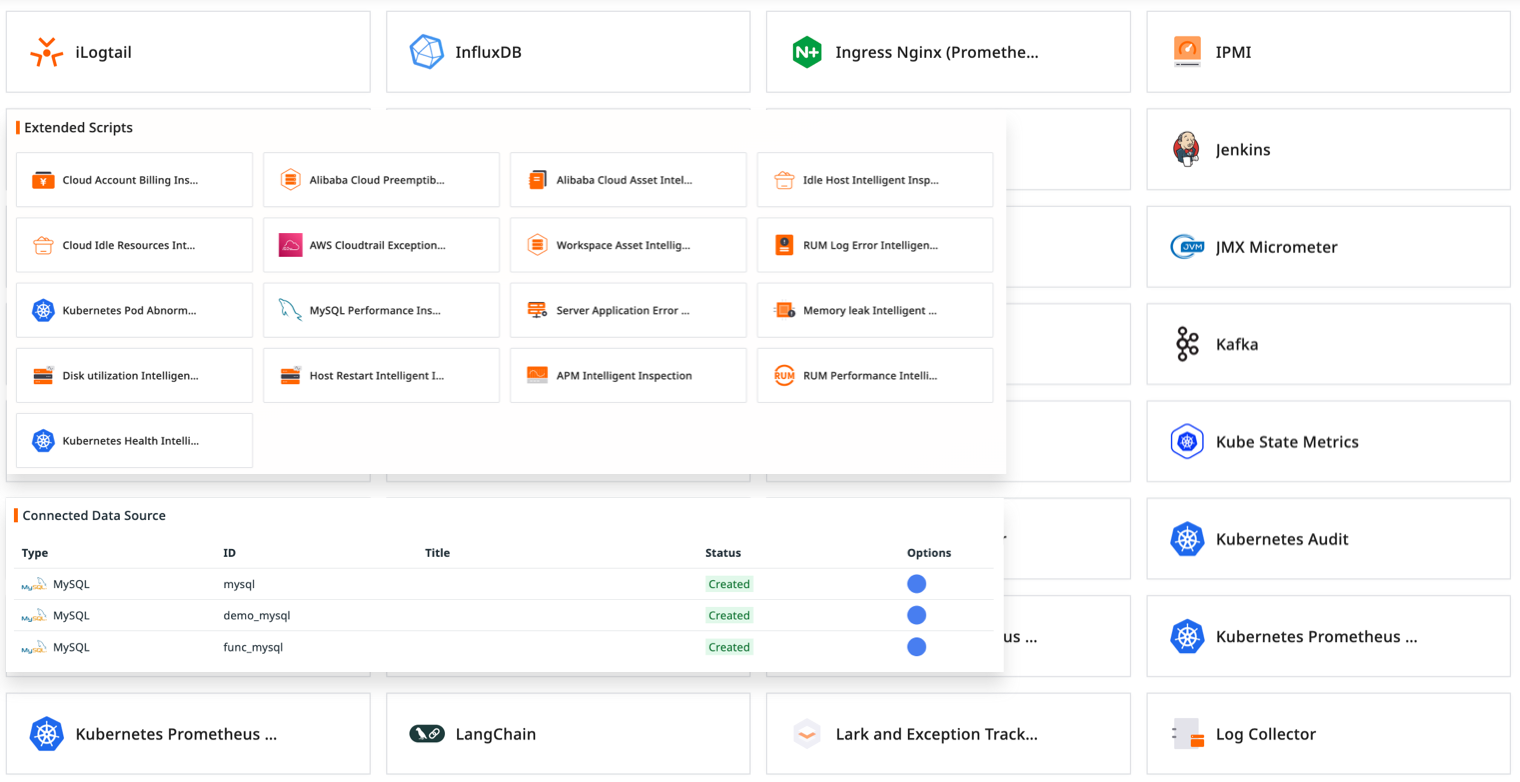
Task: Click the 'Jenkins' card label
Action: (1243, 150)
